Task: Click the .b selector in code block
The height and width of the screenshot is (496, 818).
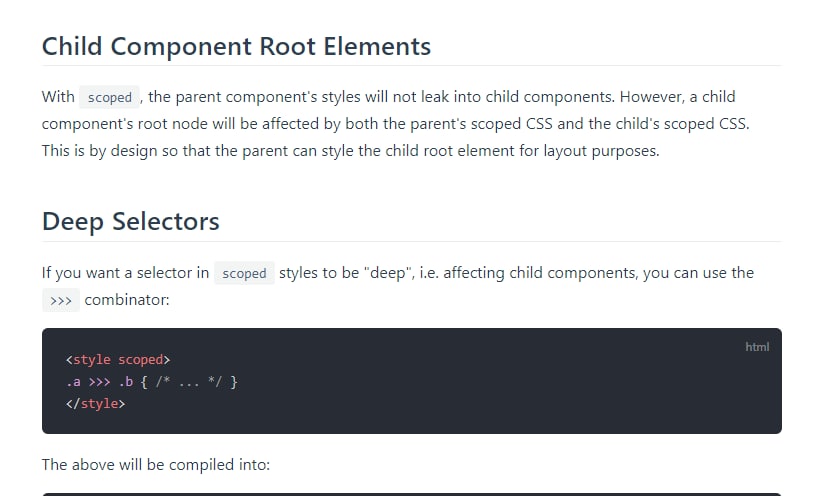Action: pos(126,382)
